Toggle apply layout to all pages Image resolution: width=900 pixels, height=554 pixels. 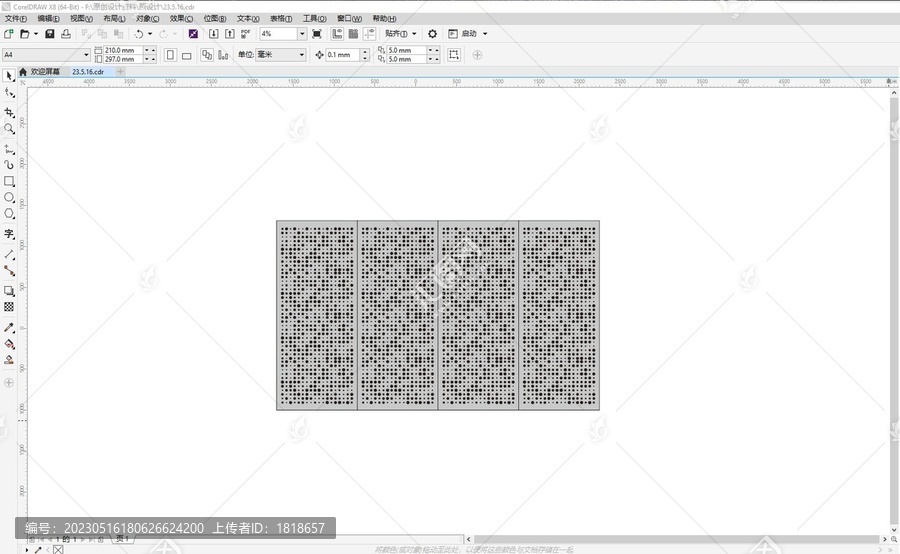click(x=207, y=55)
